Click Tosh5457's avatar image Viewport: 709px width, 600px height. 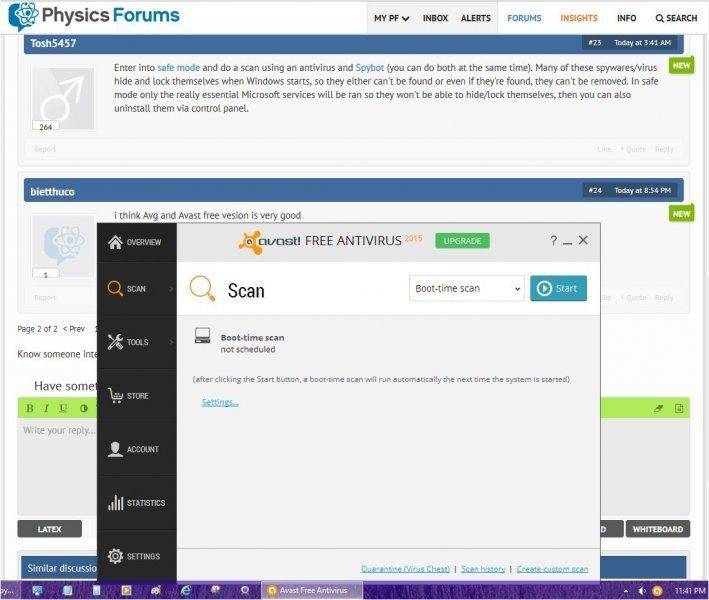click(63, 98)
